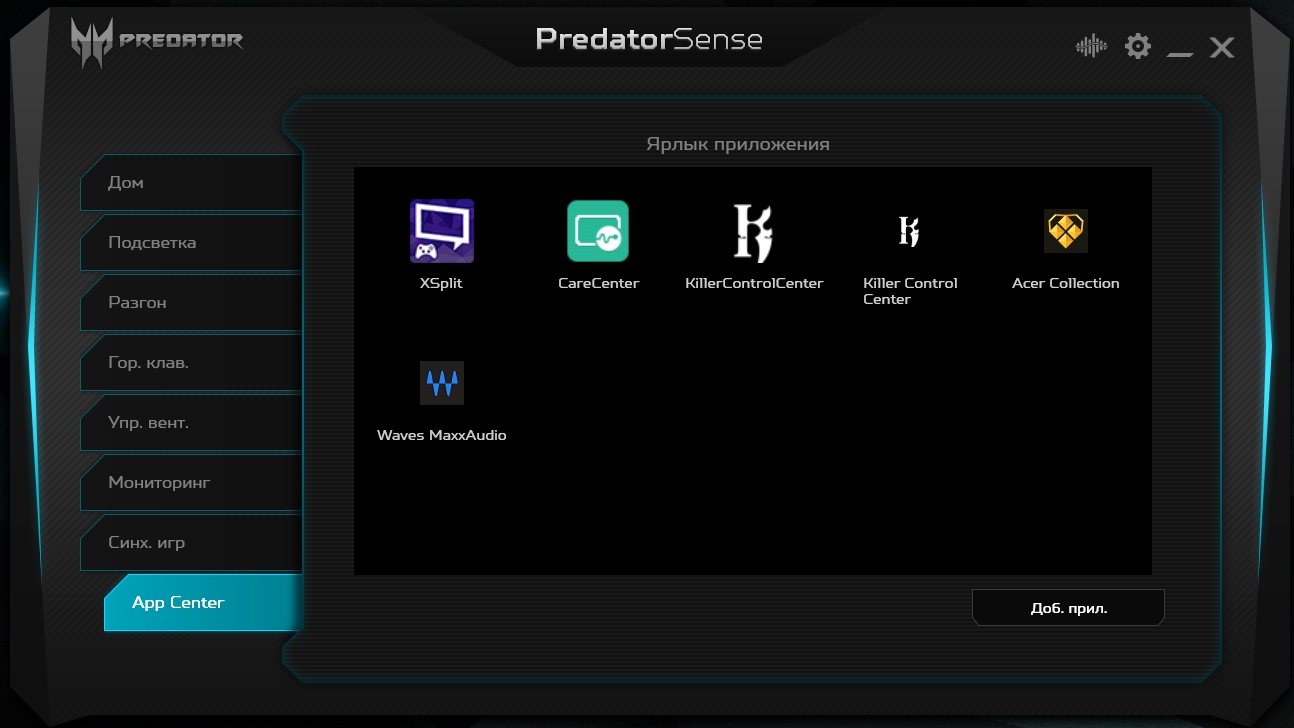This screenshot has height=728, width=1294.
Task: Click the Acer Collection label text
Action: (1066, 283)
